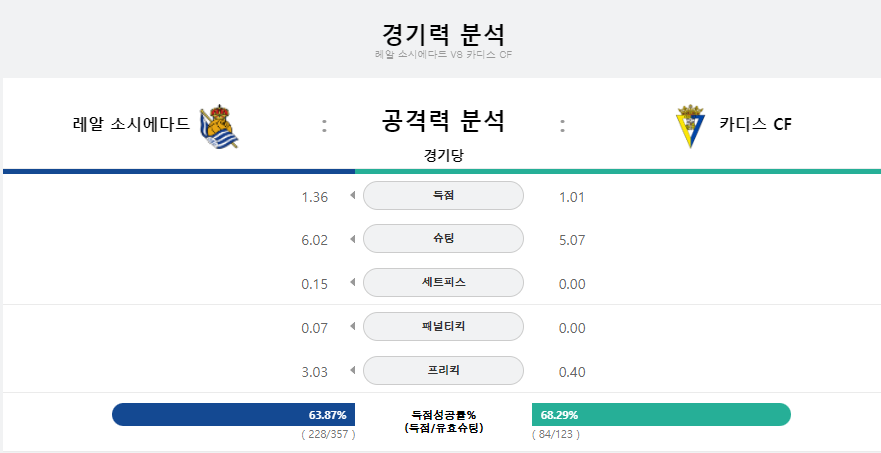Image resolution: width=881 pixels, height=453 pixels.
Task: Click the Cadiz CF team crest
Action: tap(691, 126)
